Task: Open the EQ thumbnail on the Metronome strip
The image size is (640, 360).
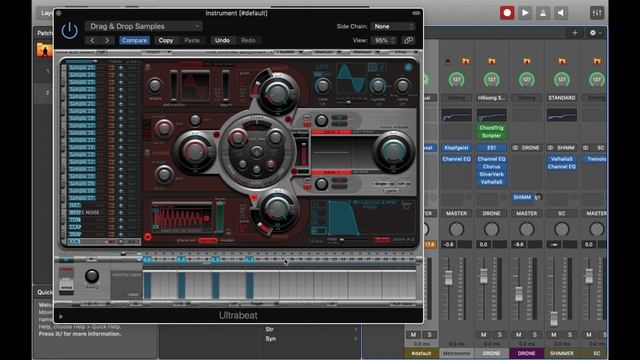Action: click(x=456, y=116)
